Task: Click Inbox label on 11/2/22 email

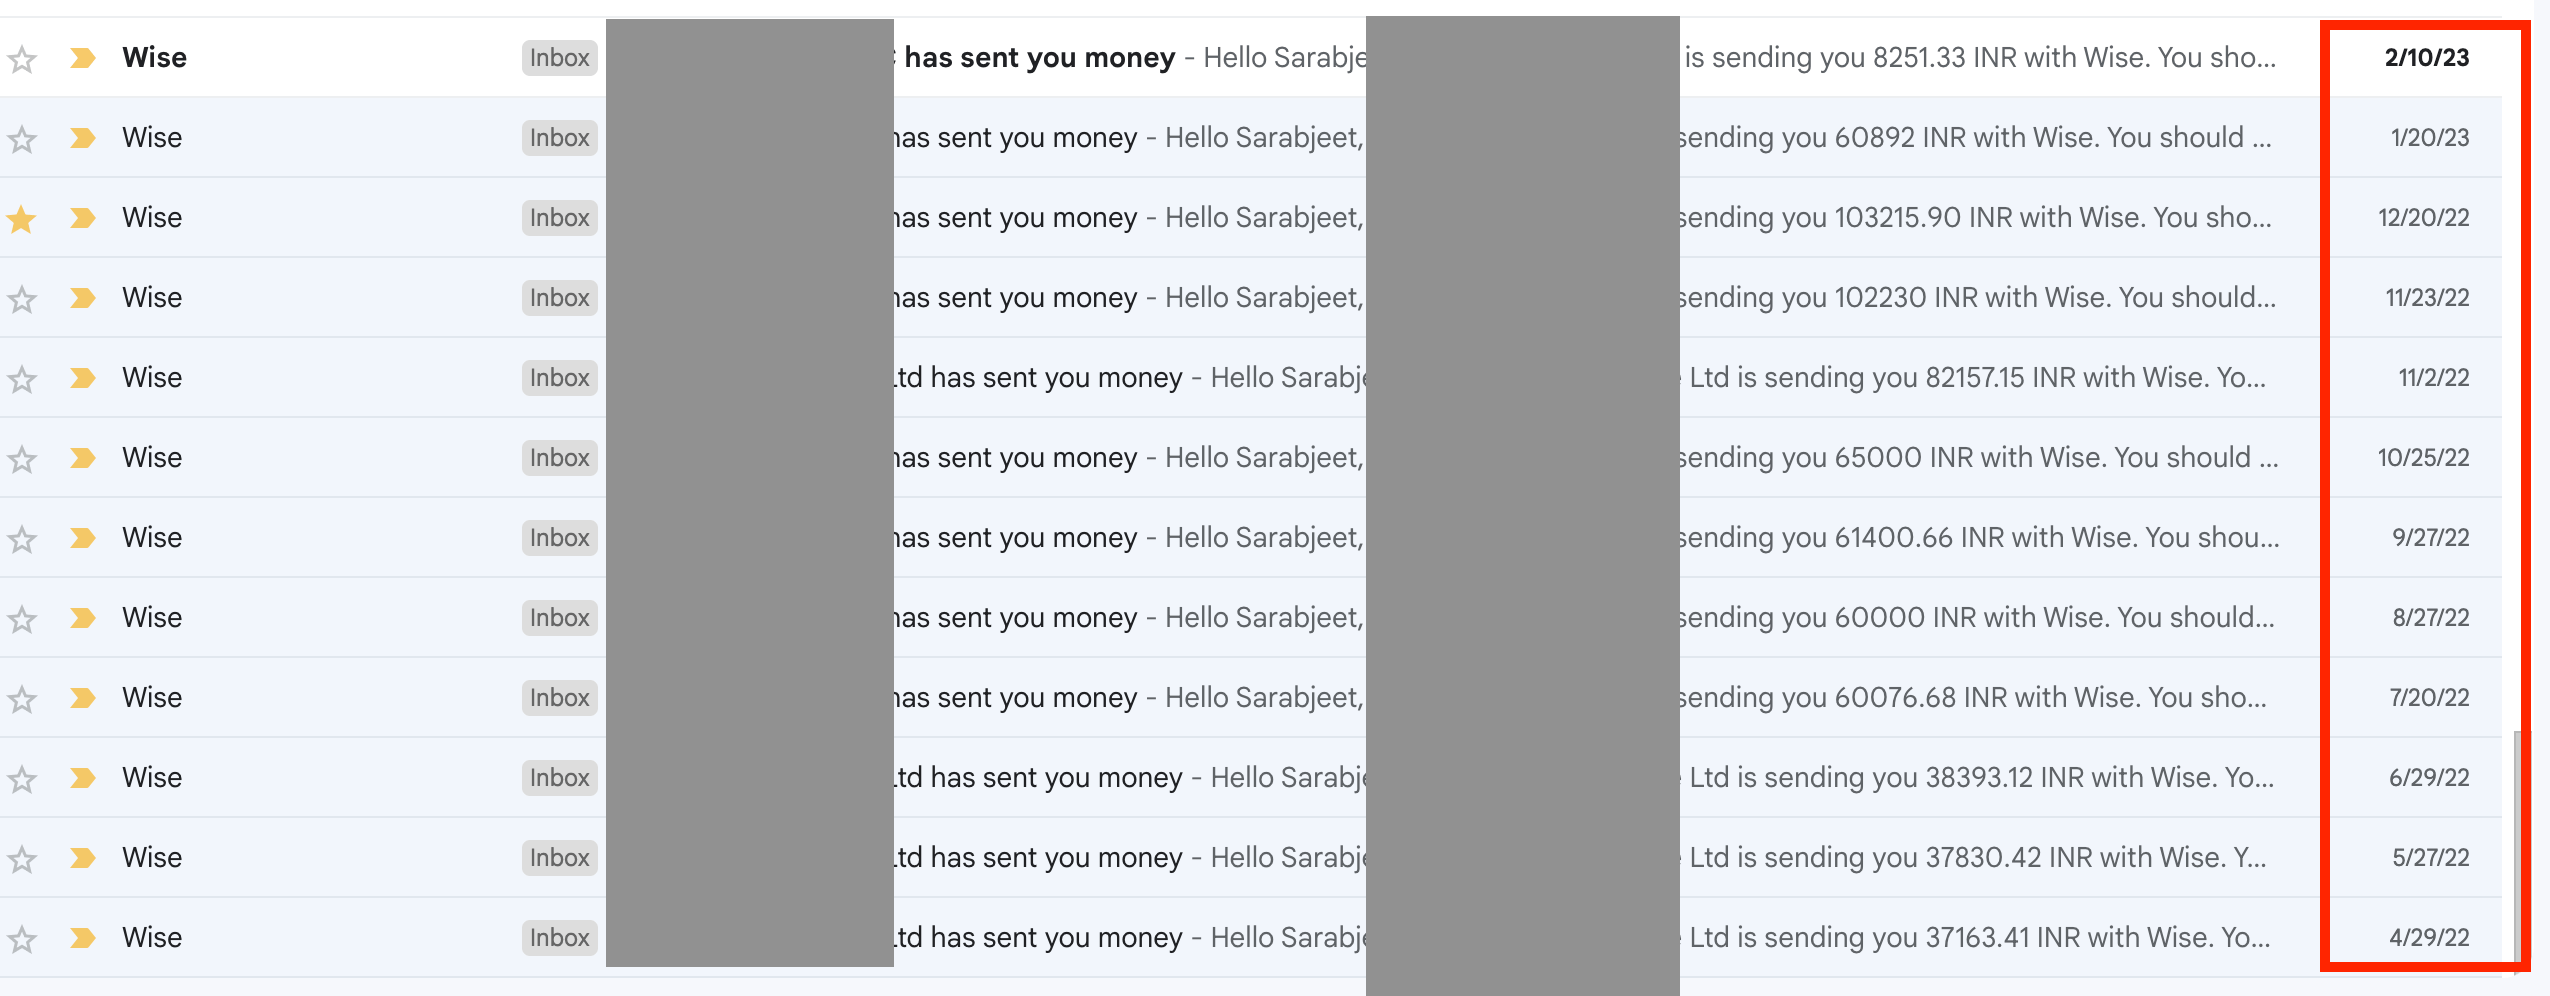Action: coord(559,378)
